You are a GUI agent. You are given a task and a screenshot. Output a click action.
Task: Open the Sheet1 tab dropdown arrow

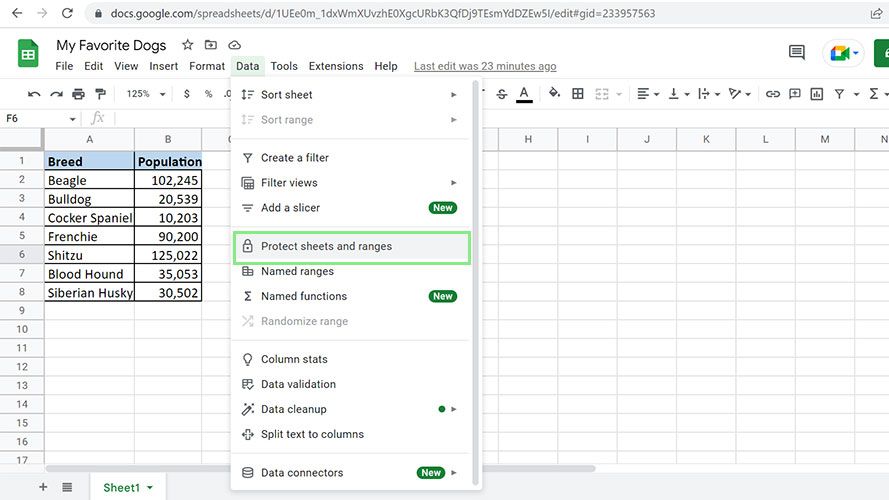[150, 488]
